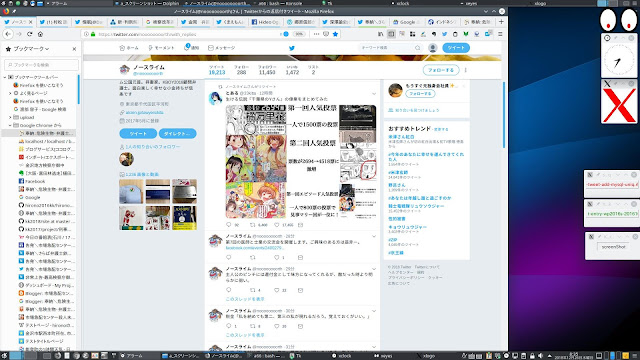Click the screenShot button in the Tk window
The height and width of the screenshot is (360, 640).
point(613,247)
